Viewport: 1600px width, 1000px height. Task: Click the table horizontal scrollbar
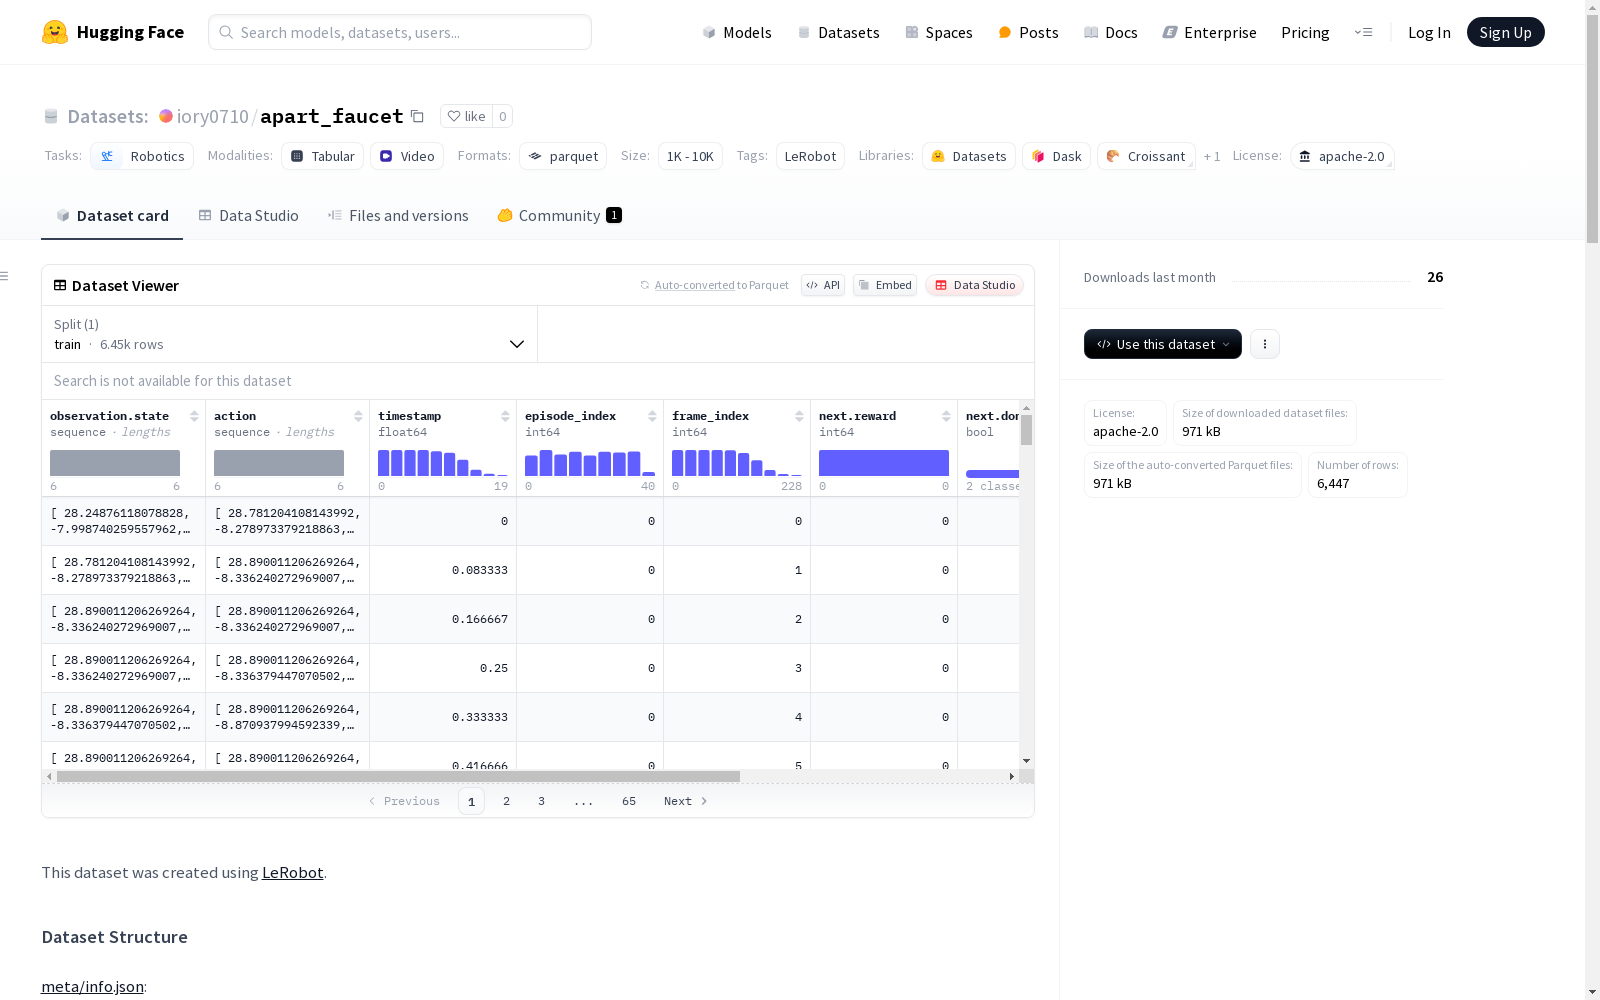click(x=398, y=776)
